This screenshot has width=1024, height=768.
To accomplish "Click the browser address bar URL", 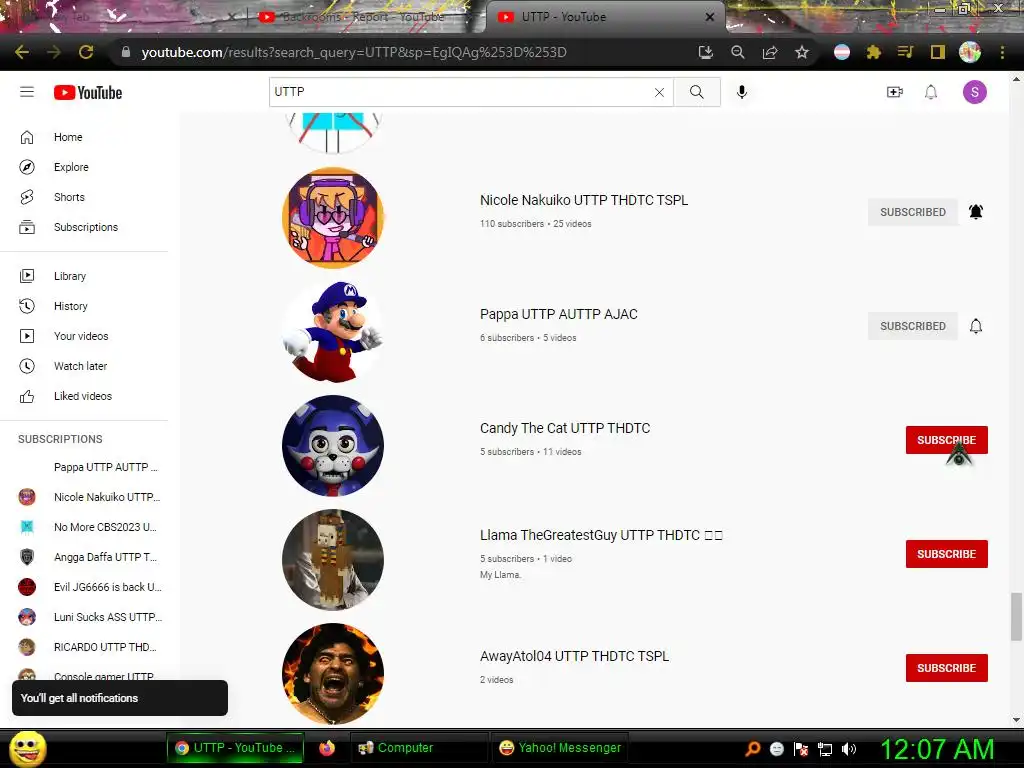I will pyautogui.click(x=354, y=52).
